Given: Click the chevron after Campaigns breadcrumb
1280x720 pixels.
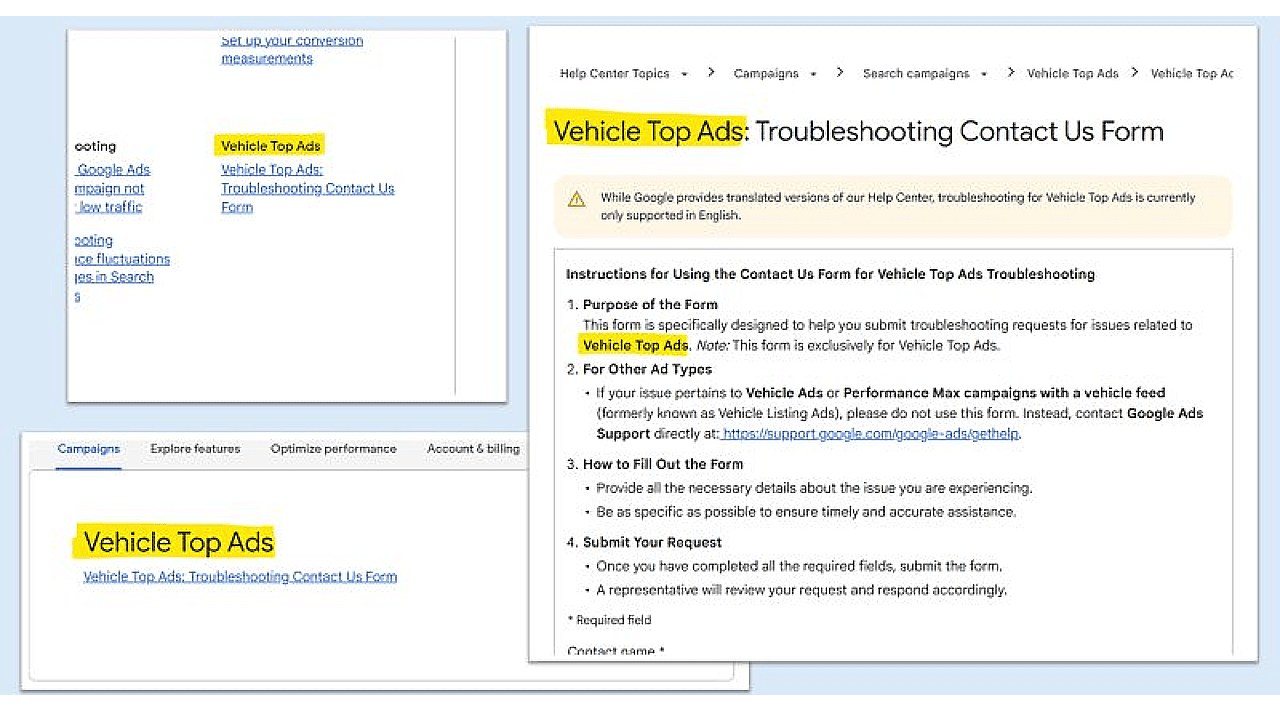Looking at the screenshot, I should click(x=840, y=72).
